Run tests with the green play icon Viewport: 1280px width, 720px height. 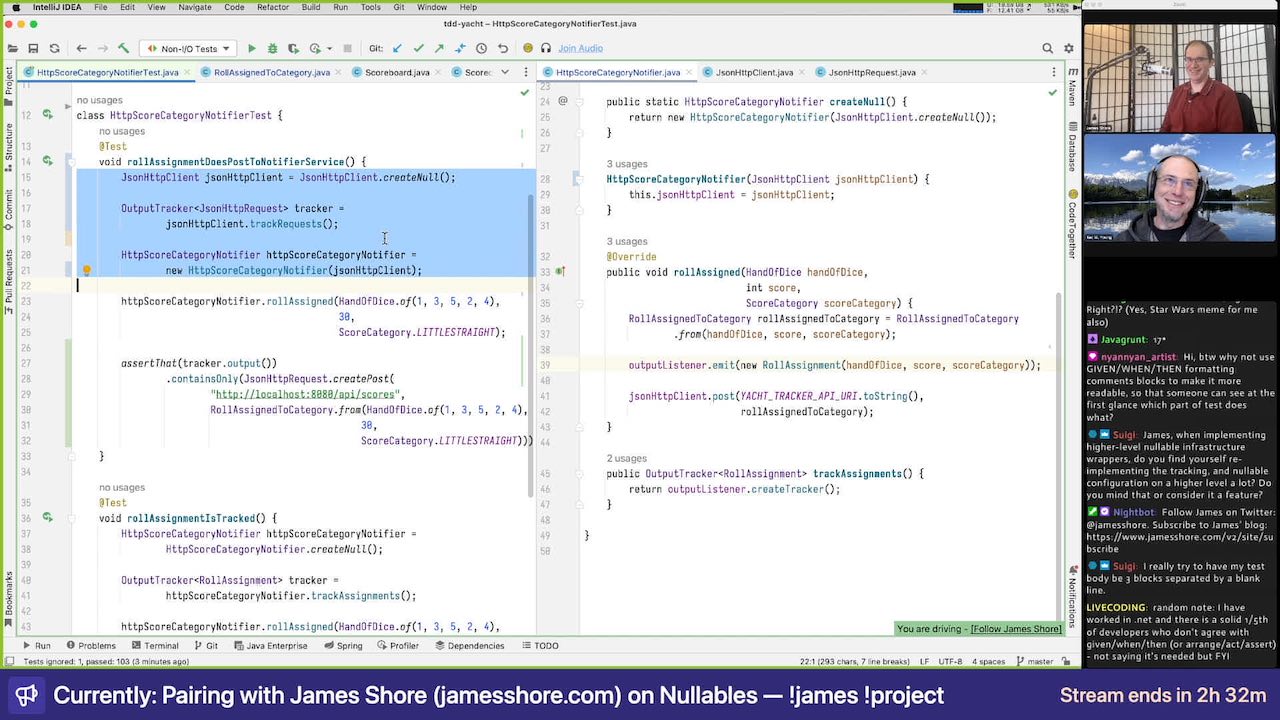(252, 48)
